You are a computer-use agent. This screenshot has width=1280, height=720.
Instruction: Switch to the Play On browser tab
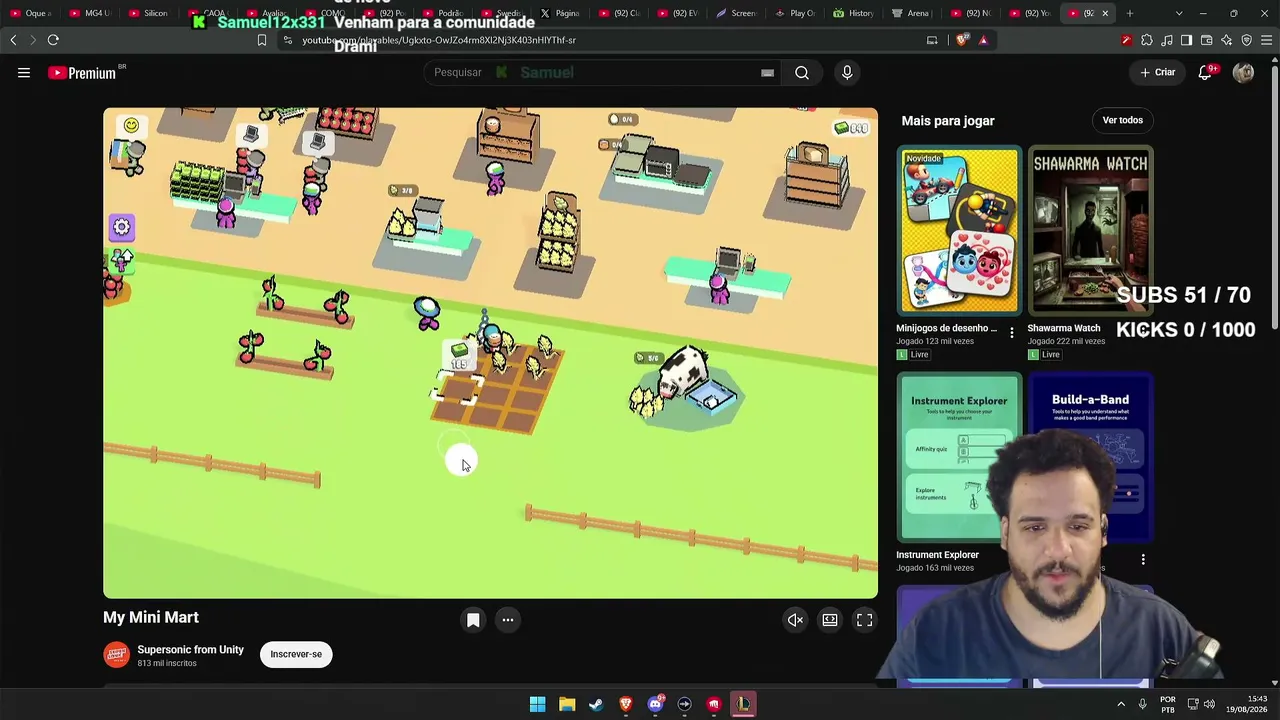tap(795, 13)
